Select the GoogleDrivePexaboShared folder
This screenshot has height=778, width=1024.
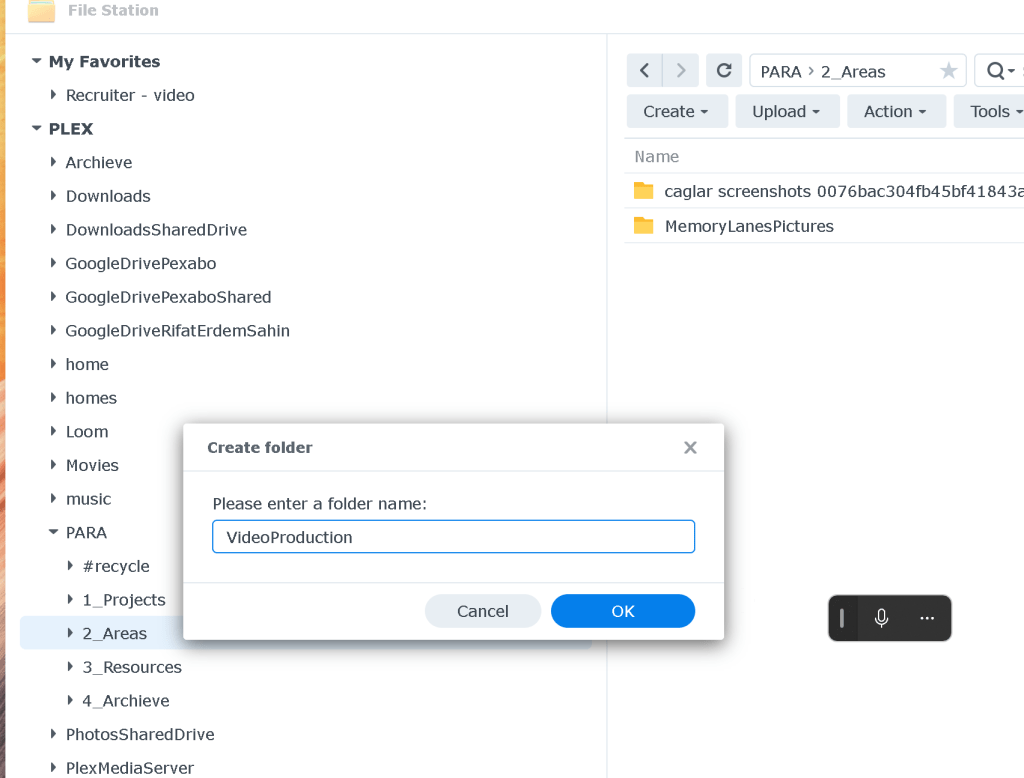168,297
